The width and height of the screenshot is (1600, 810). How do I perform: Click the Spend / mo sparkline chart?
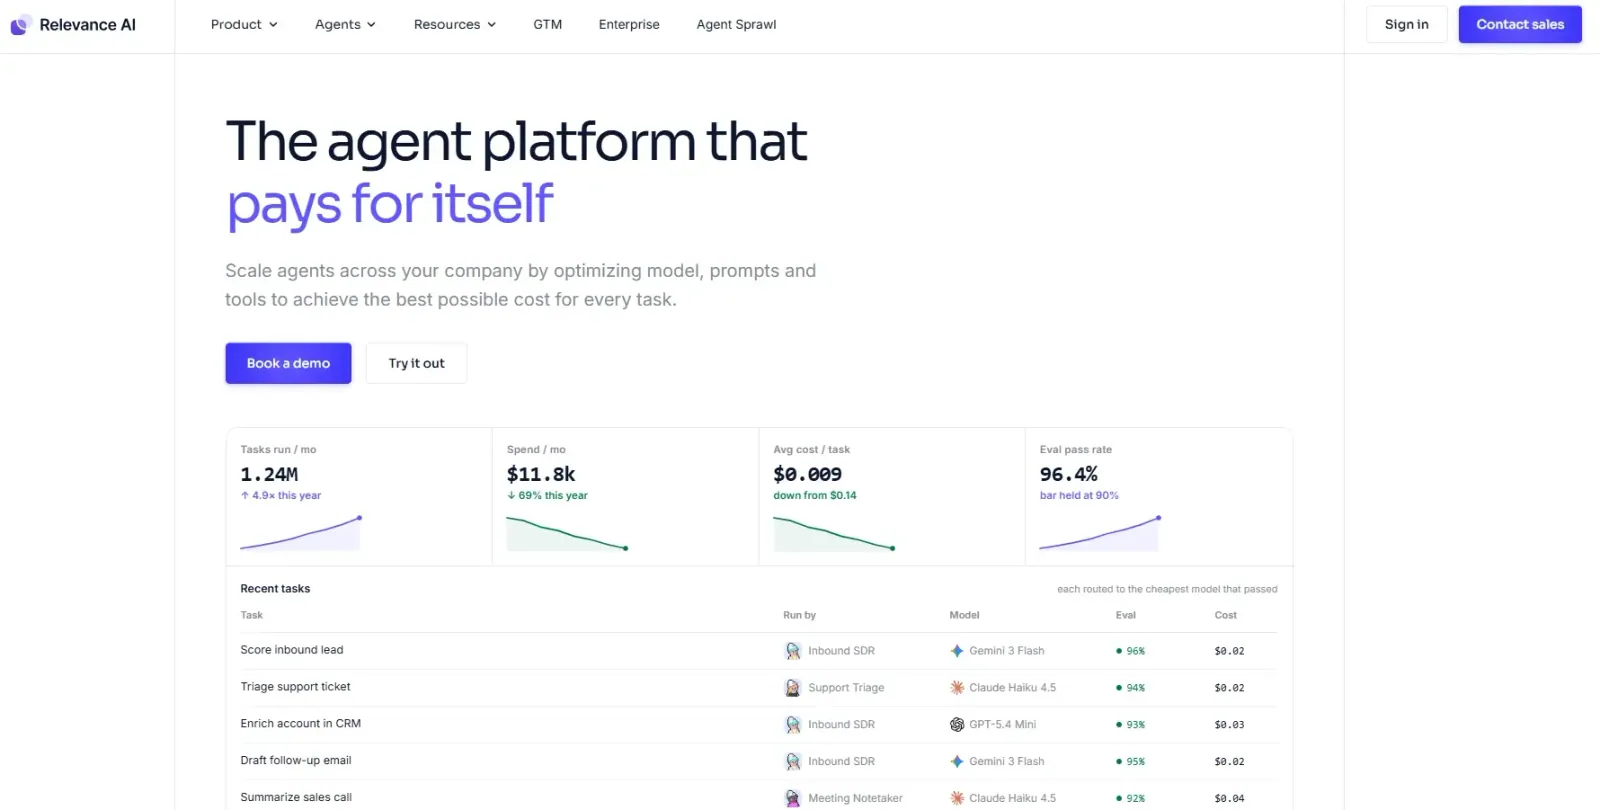point(567,533)
